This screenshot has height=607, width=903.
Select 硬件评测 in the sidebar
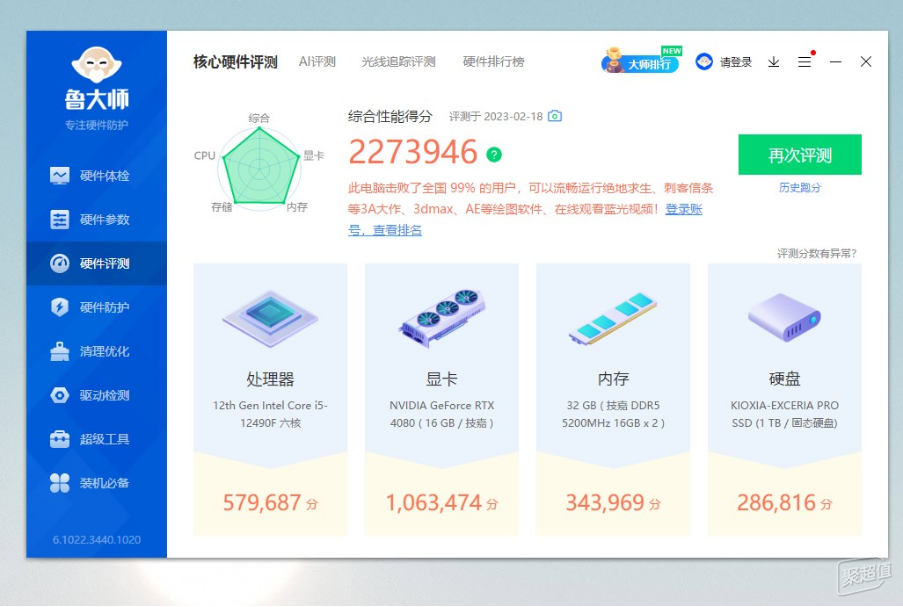coord(96,263)
